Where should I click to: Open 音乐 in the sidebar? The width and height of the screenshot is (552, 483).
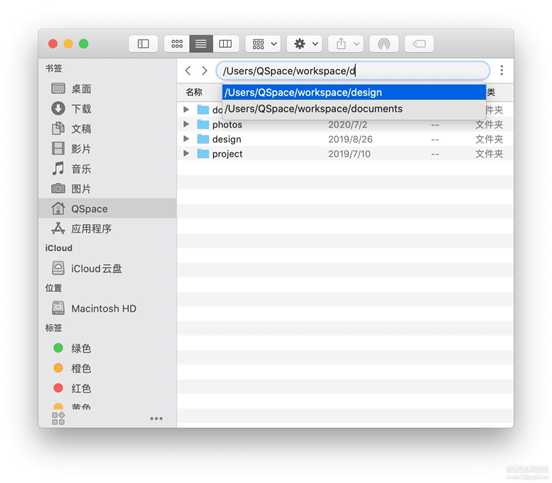coord(107,169)
